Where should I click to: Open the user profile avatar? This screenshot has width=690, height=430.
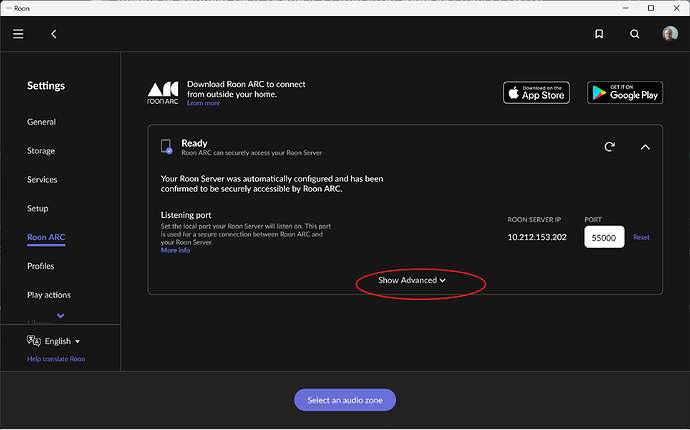coord(670,33)
